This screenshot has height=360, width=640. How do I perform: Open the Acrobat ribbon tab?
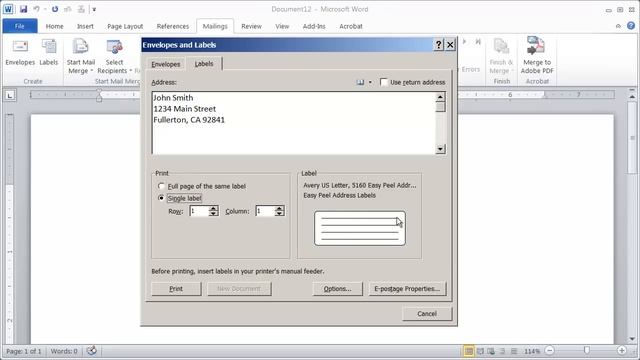click(x=351, y=26)
